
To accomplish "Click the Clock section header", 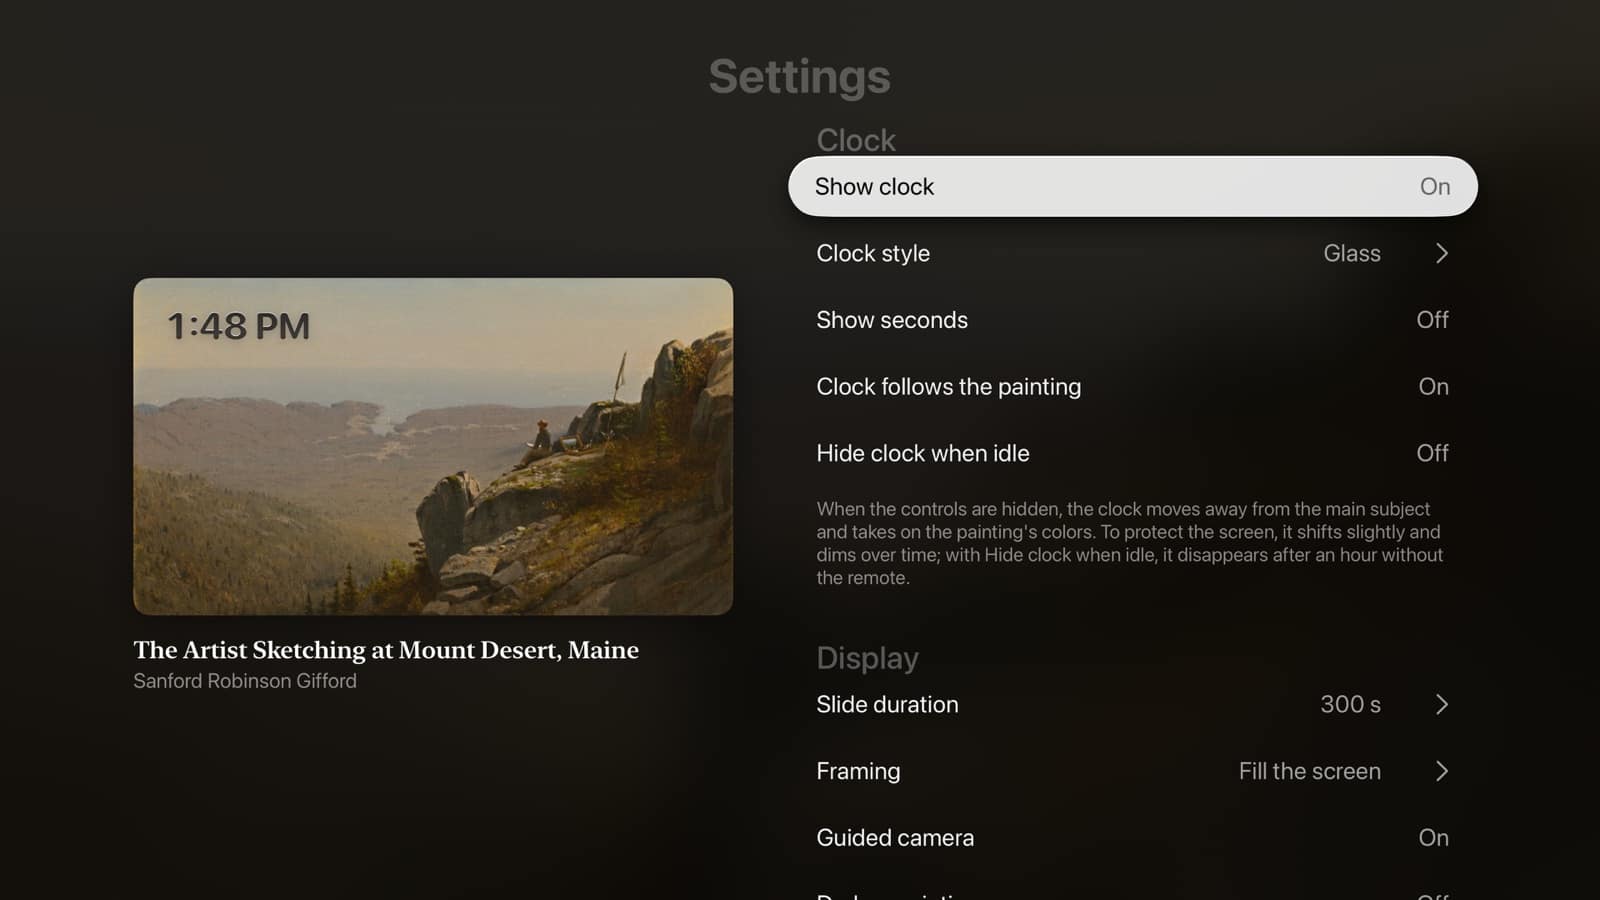I will click(x=856, y=140).
